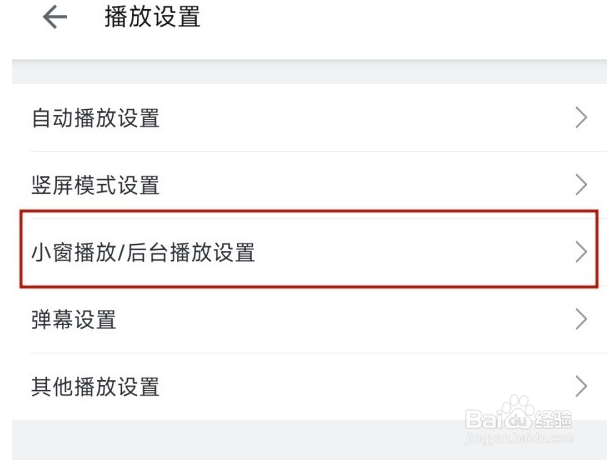
Task: Click the chevron for 其他播放设置
Action: (581, 386)
